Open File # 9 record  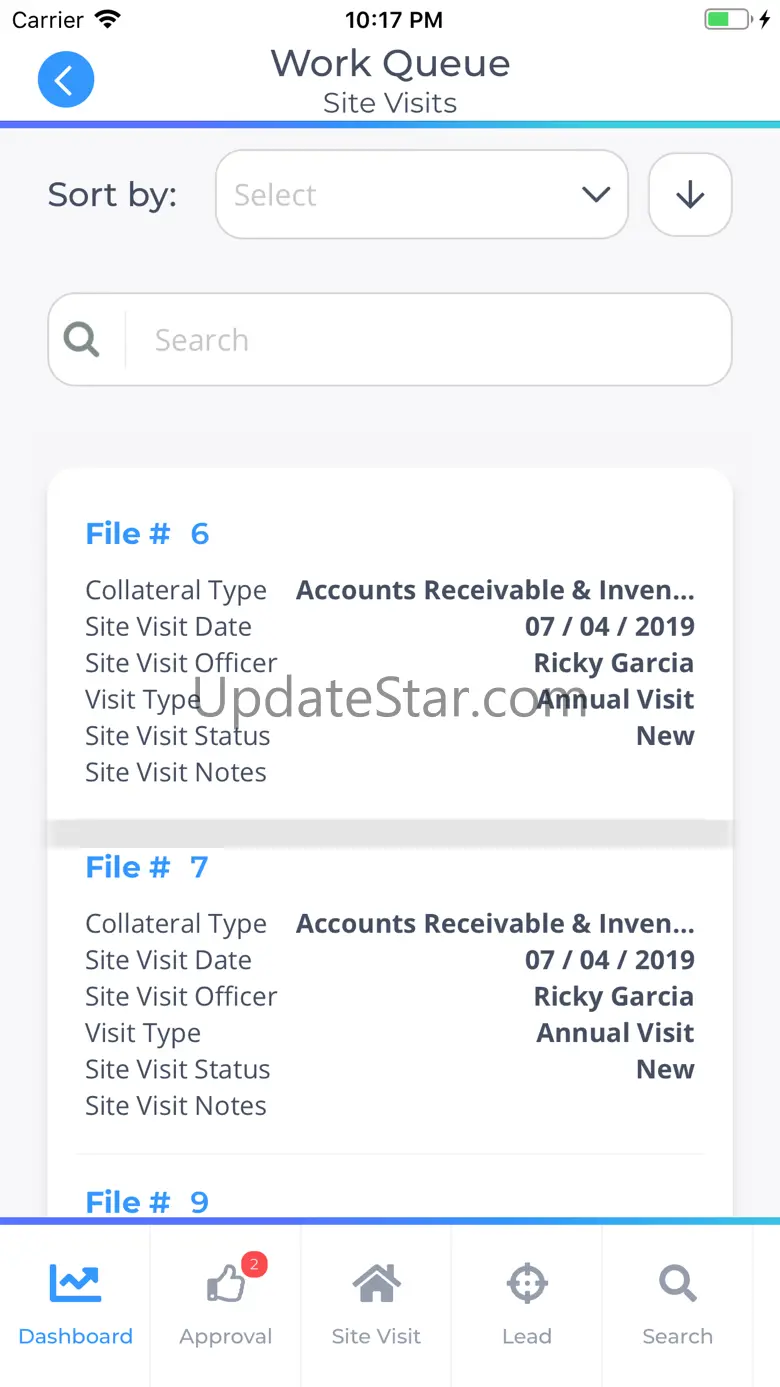pyautogui.click(x=147, y=1202)
